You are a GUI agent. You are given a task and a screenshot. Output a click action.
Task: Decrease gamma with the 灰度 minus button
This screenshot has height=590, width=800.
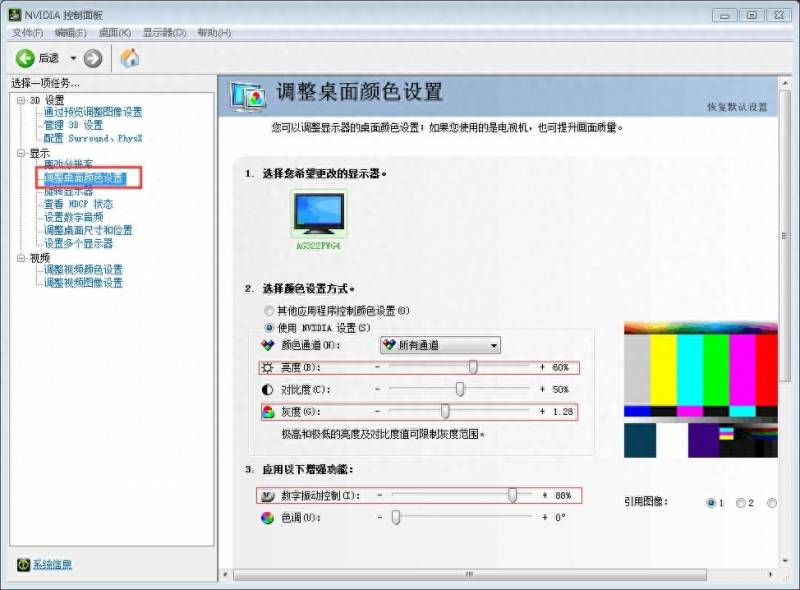pos(378,411)
